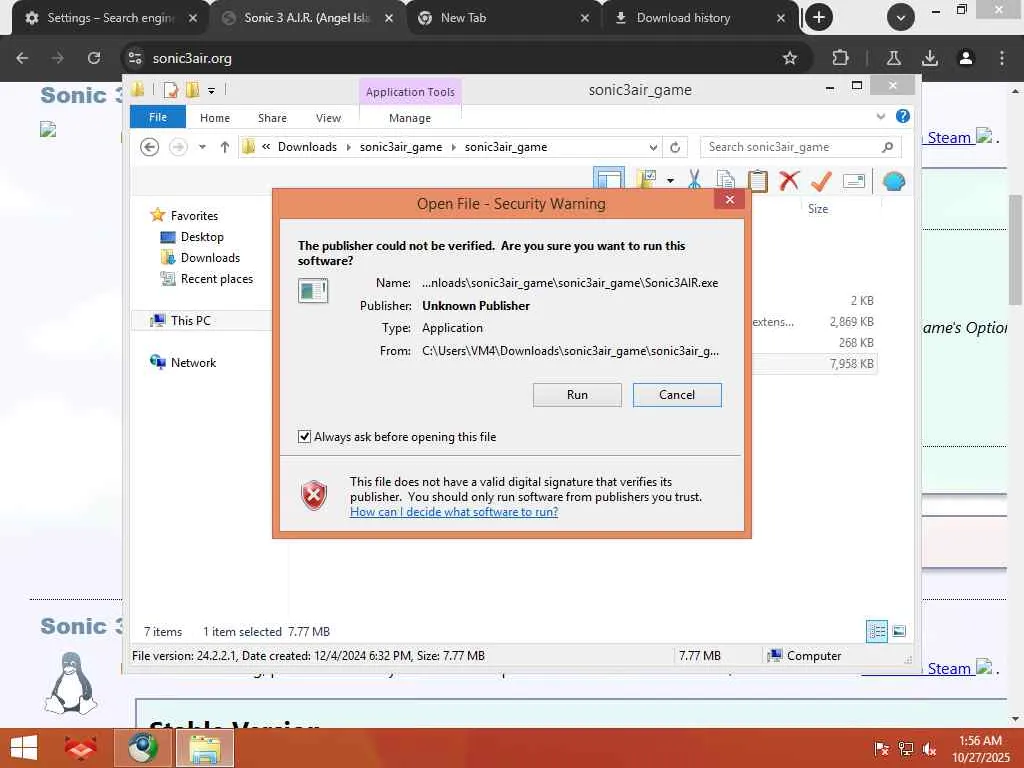Image resolution: width=1024 pixels, height=768 pixels.
Task: Open quick access toolbar dropdown arrow
Action: pos(211,91)
